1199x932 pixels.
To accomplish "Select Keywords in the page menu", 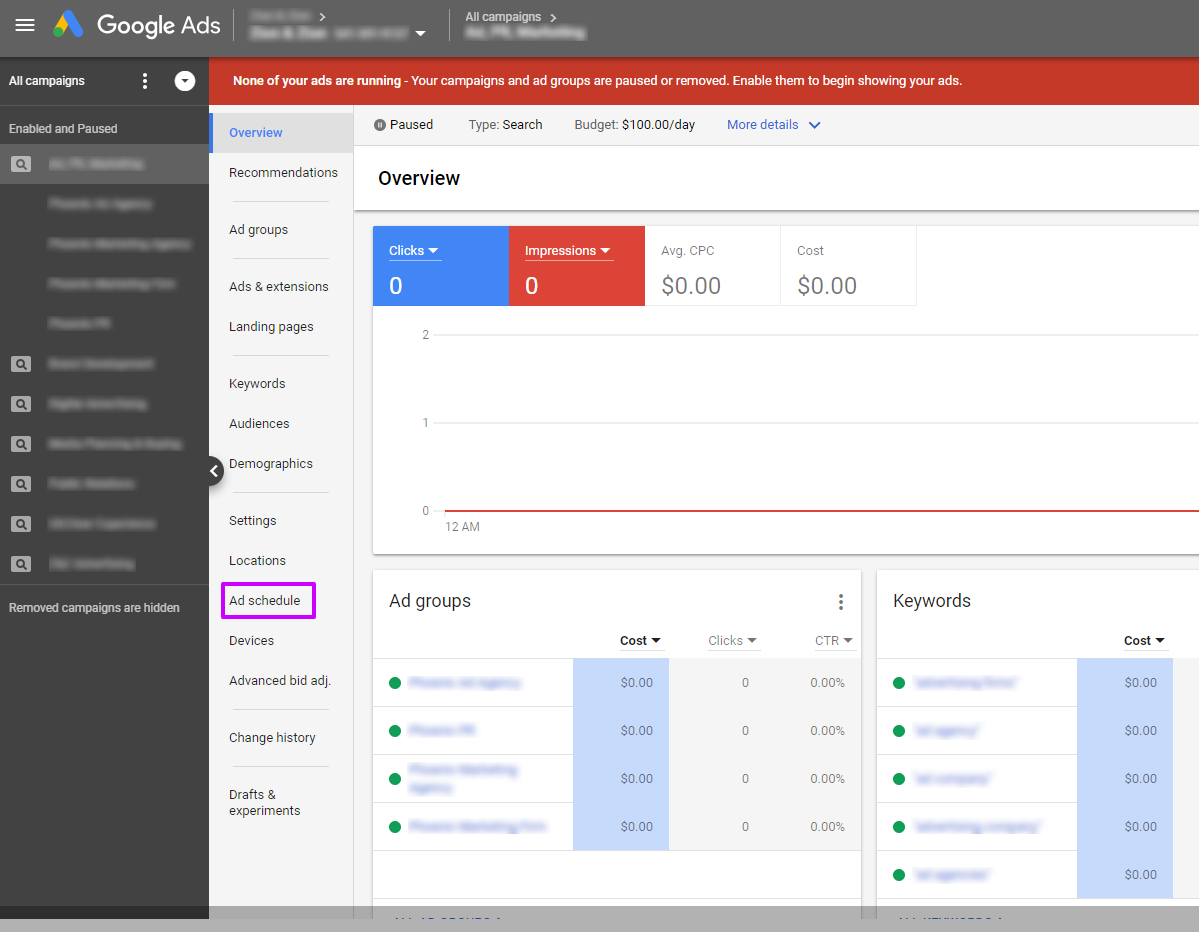I will coord(257,383).
